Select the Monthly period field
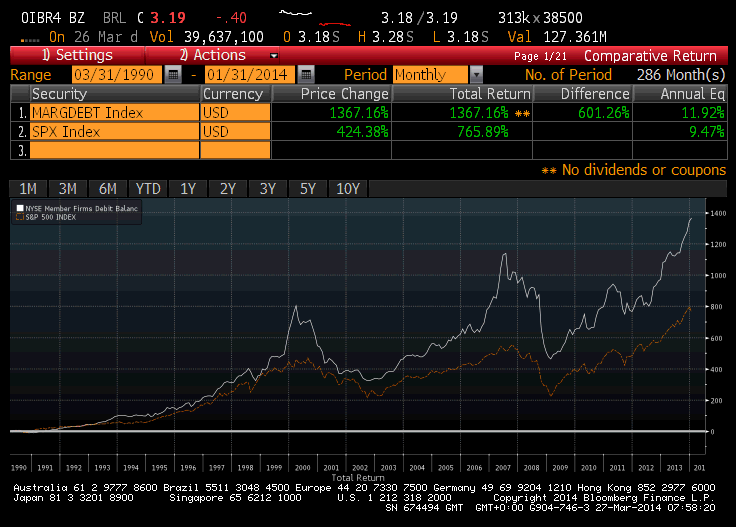 [430, 75]
